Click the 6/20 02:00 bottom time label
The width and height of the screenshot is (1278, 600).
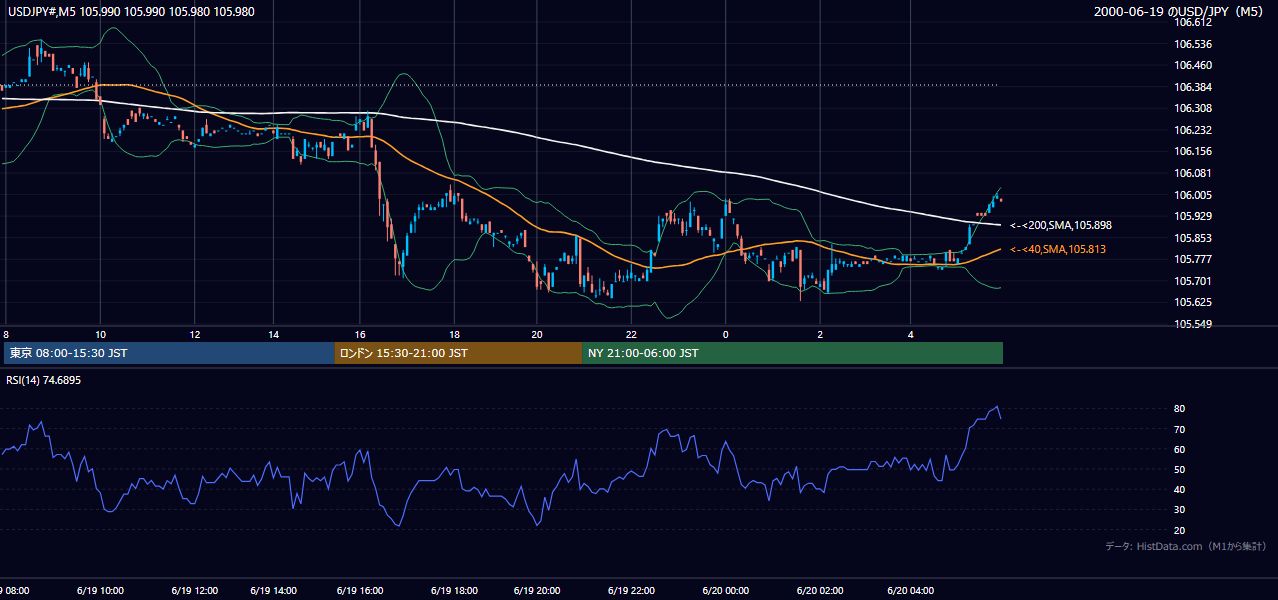click(x=819, y=590)
